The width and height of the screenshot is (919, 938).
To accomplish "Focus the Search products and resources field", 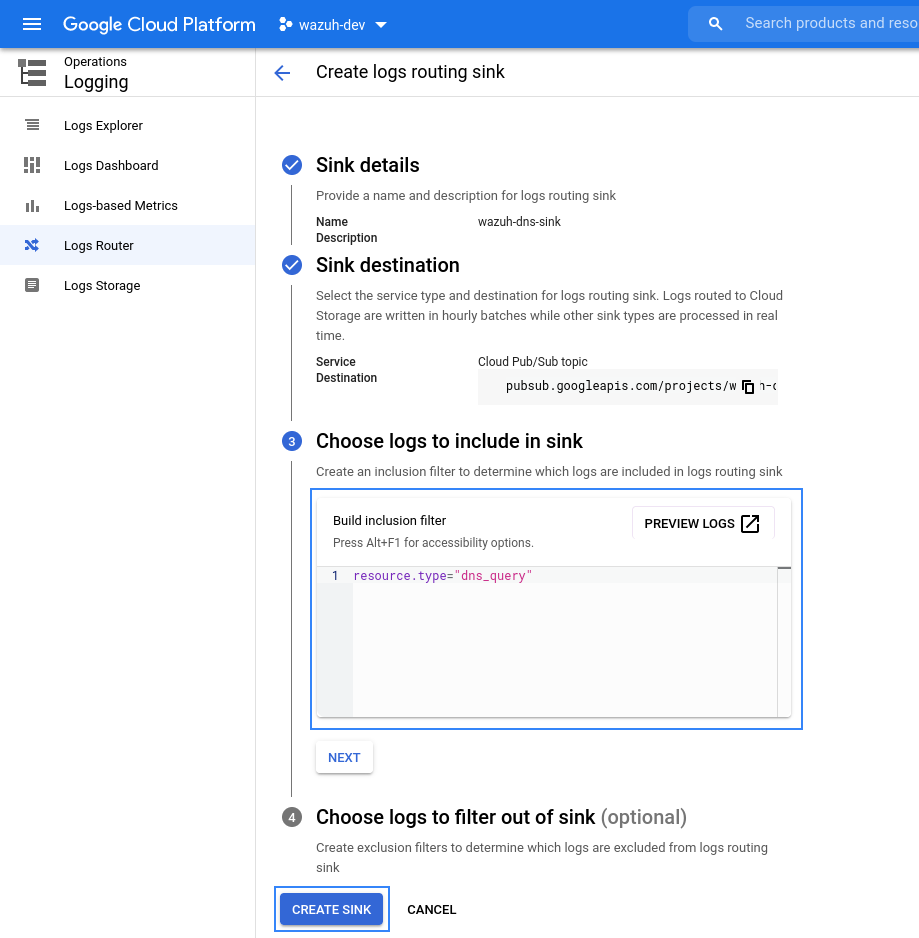I will pyautogui.click(x=830, y=23).
